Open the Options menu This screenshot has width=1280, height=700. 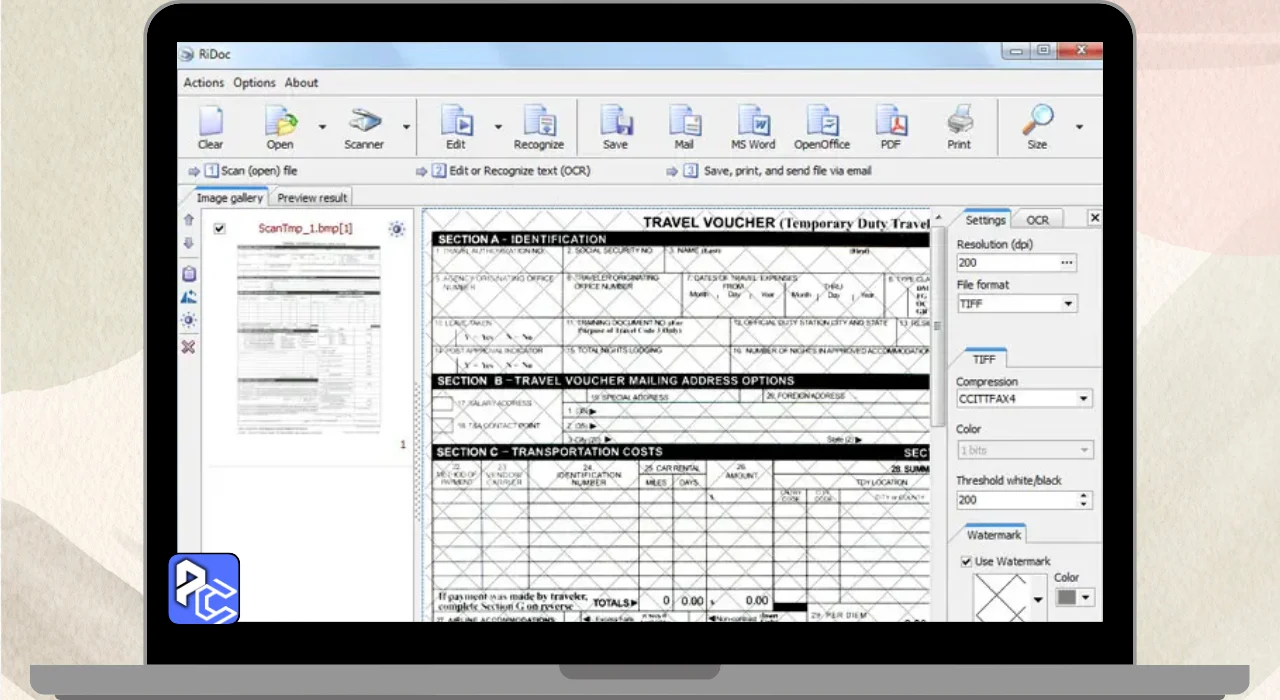(254, 83)
